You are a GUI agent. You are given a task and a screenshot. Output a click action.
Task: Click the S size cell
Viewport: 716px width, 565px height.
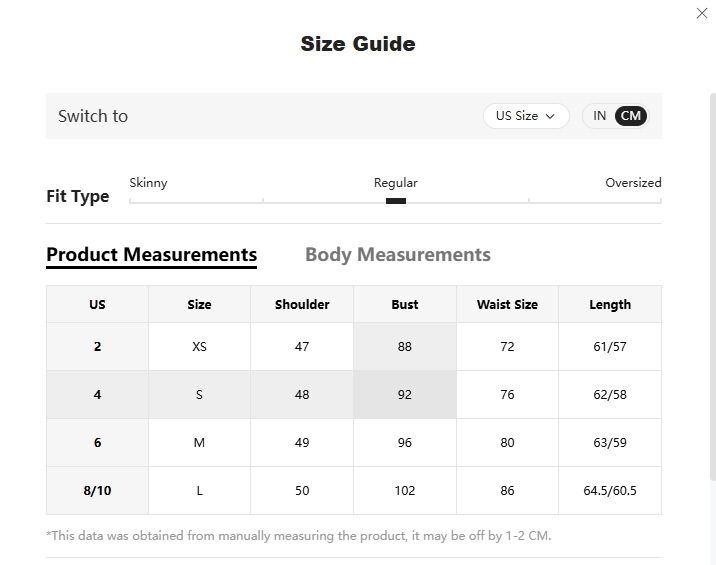(x=199, y=395)
